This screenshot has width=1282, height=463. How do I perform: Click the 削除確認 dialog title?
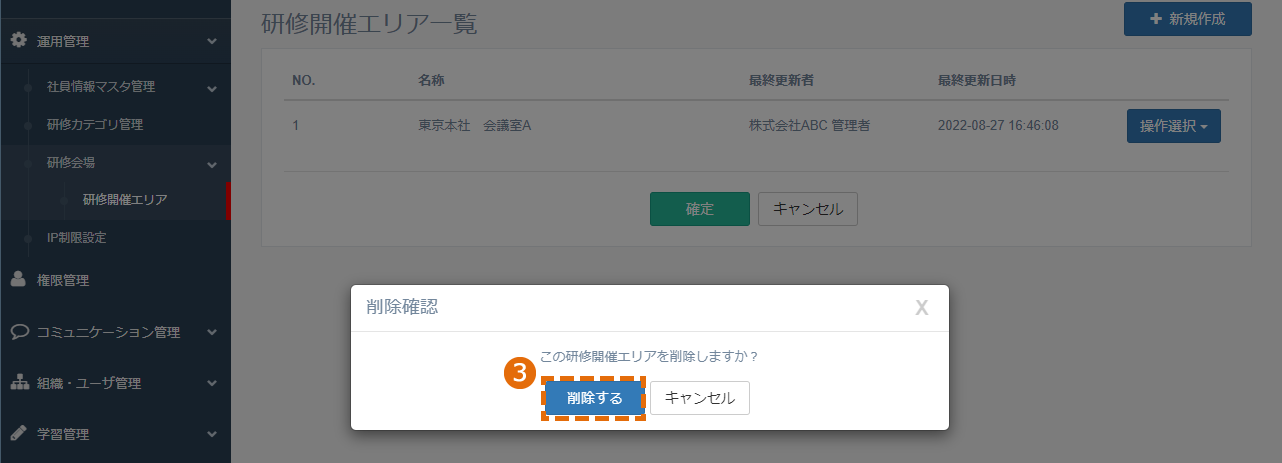(402, 307)
